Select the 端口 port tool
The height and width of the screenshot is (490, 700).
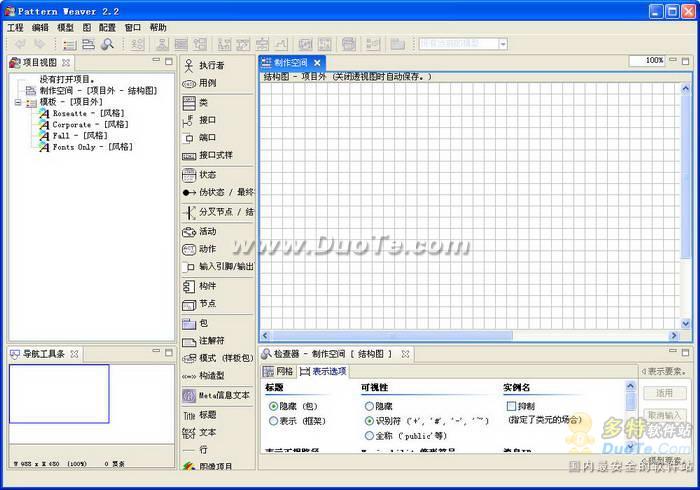pos(200,137)
